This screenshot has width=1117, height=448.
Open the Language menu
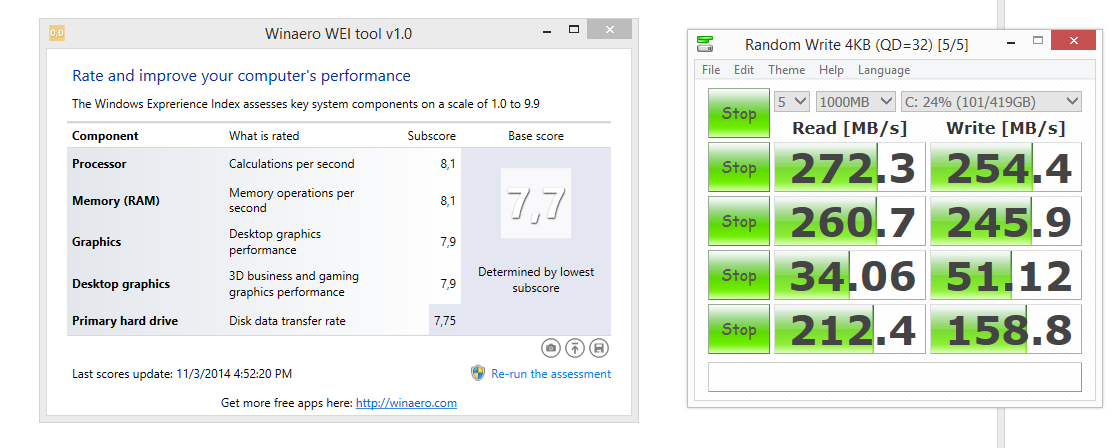(x=883, y=70)
